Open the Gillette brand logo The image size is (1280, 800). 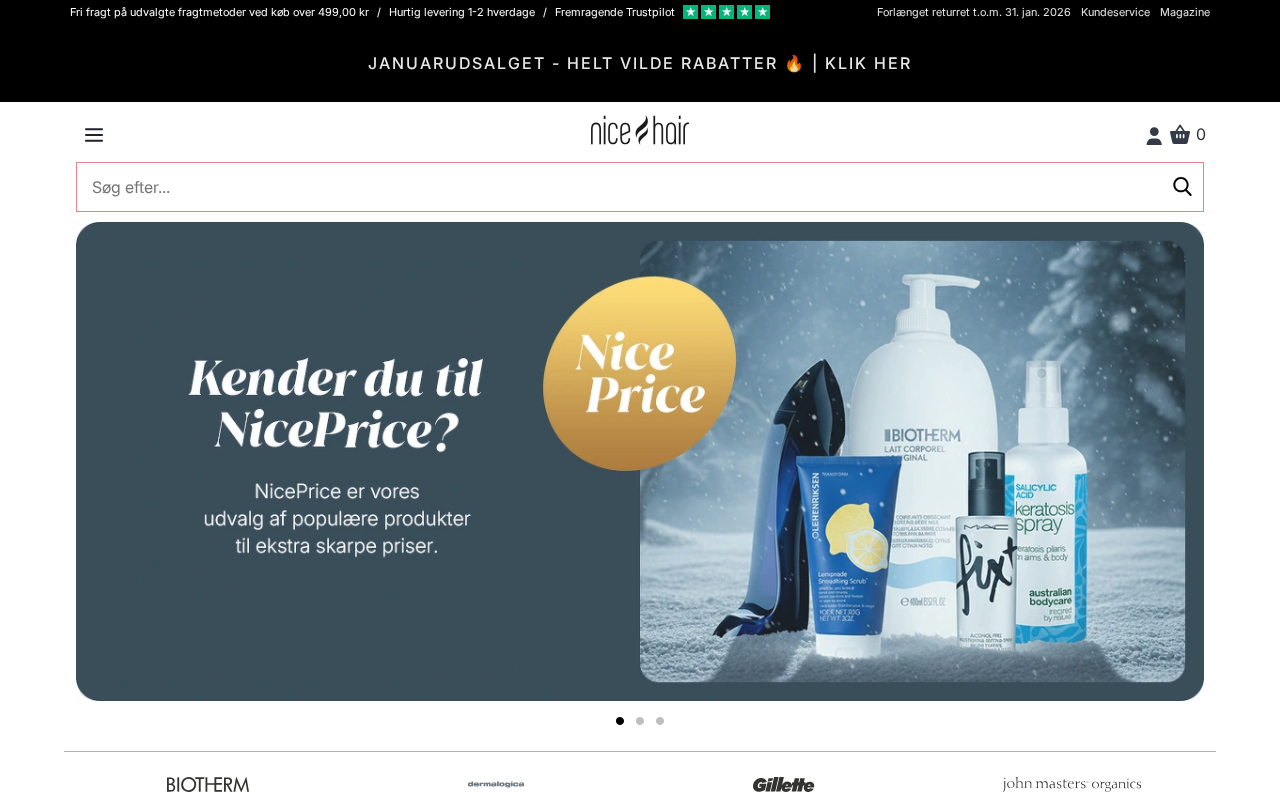coord(784,785)
